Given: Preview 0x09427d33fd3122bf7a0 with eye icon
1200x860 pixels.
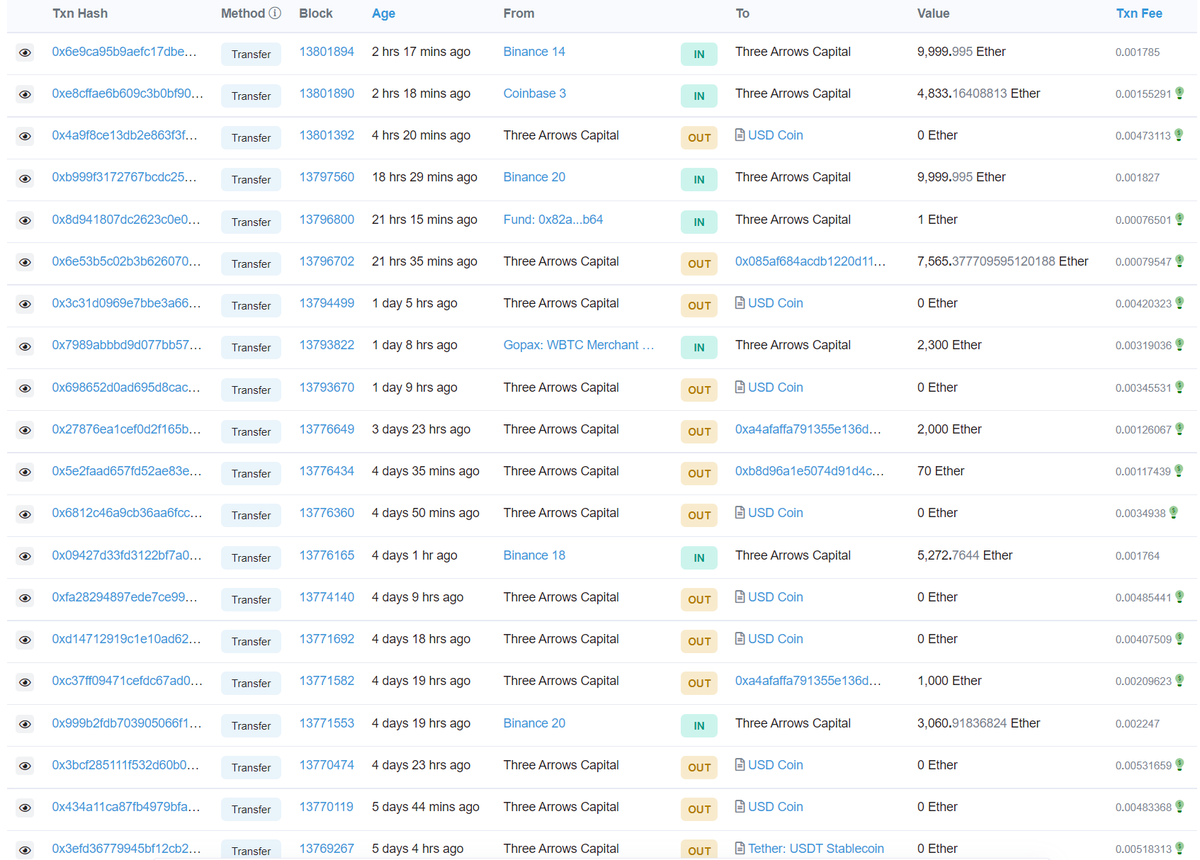Looking at the screenshot, I should click(x=25, y=557).
